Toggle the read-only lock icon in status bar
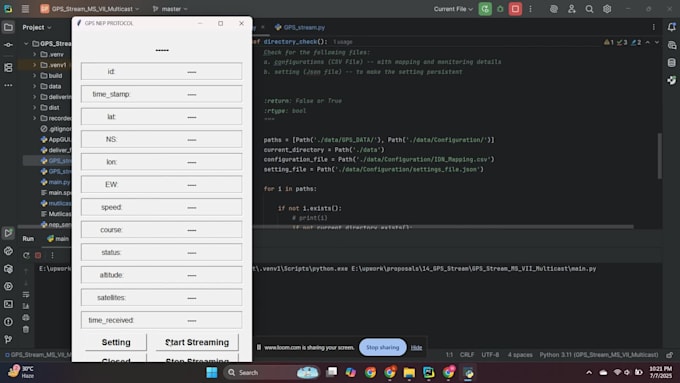 point(670,355)
